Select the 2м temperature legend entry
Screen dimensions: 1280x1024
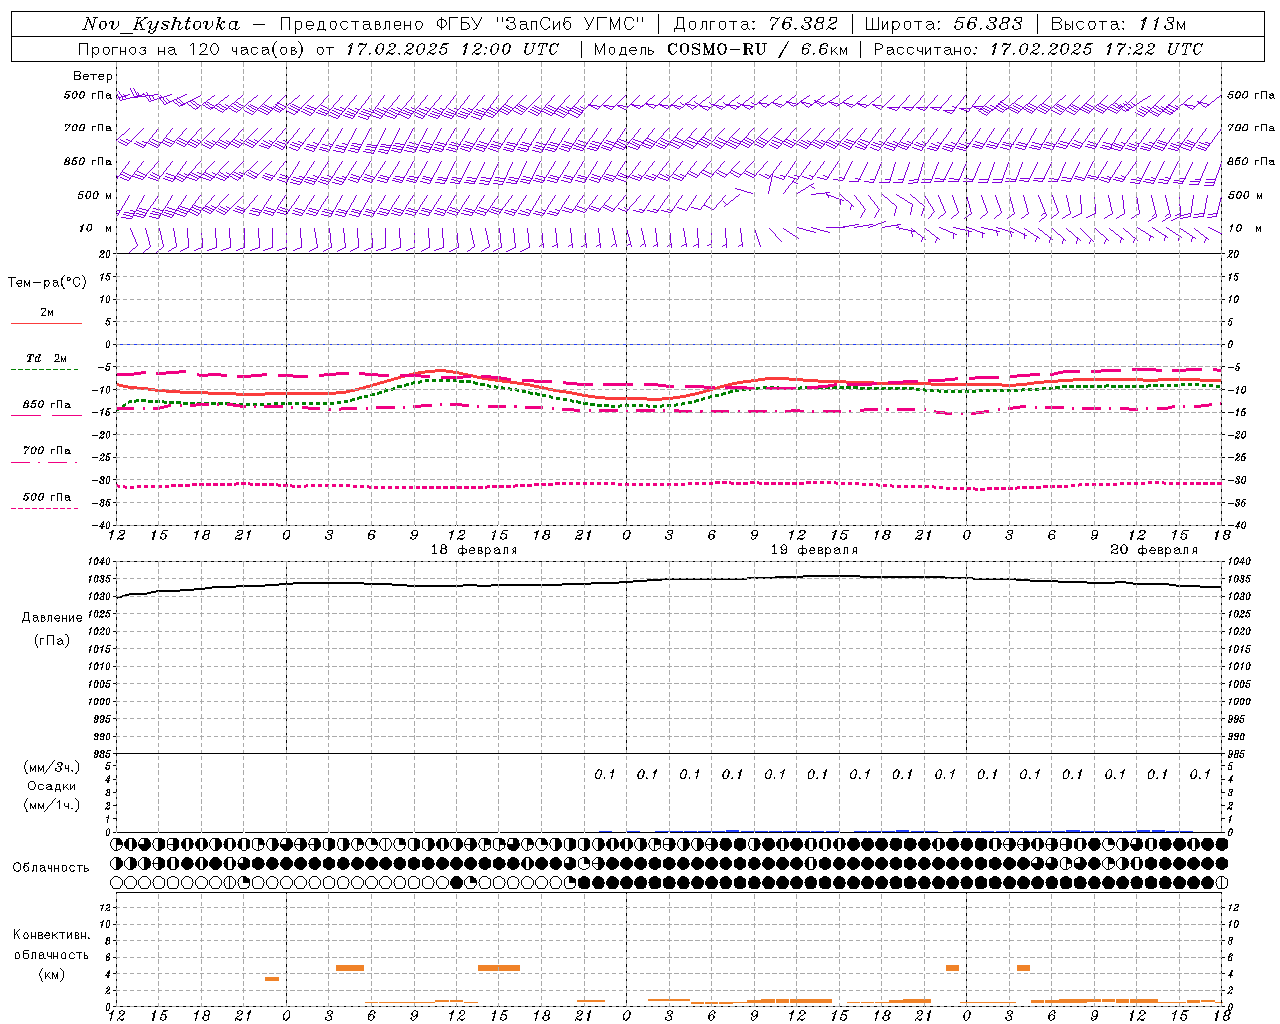coord(47,313)
